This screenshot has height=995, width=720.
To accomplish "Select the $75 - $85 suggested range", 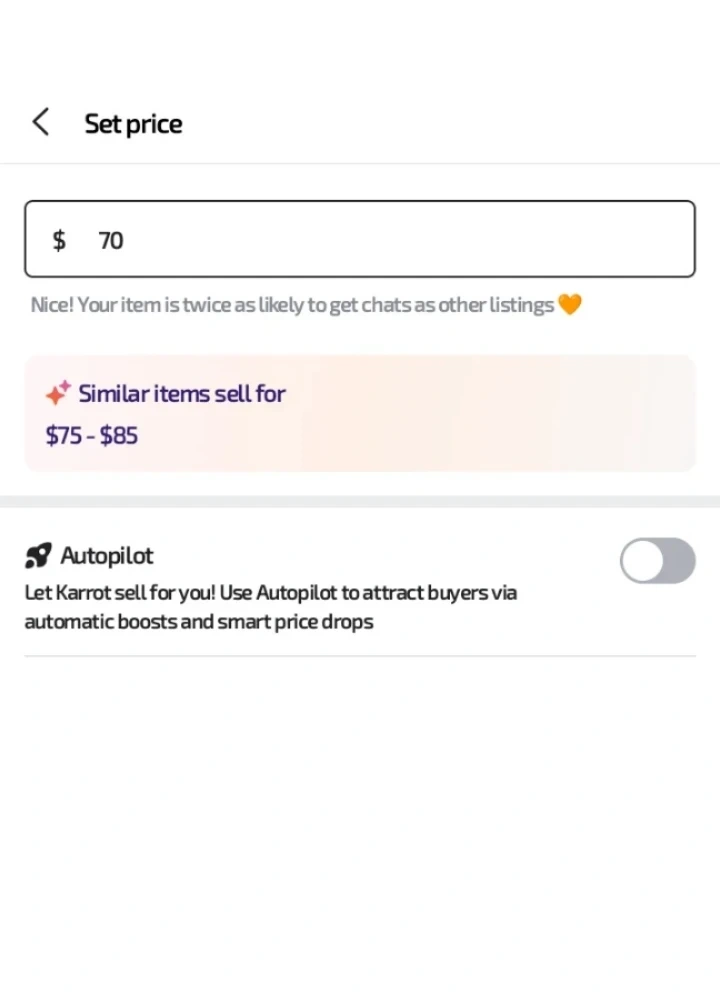I will click(92, 436).
